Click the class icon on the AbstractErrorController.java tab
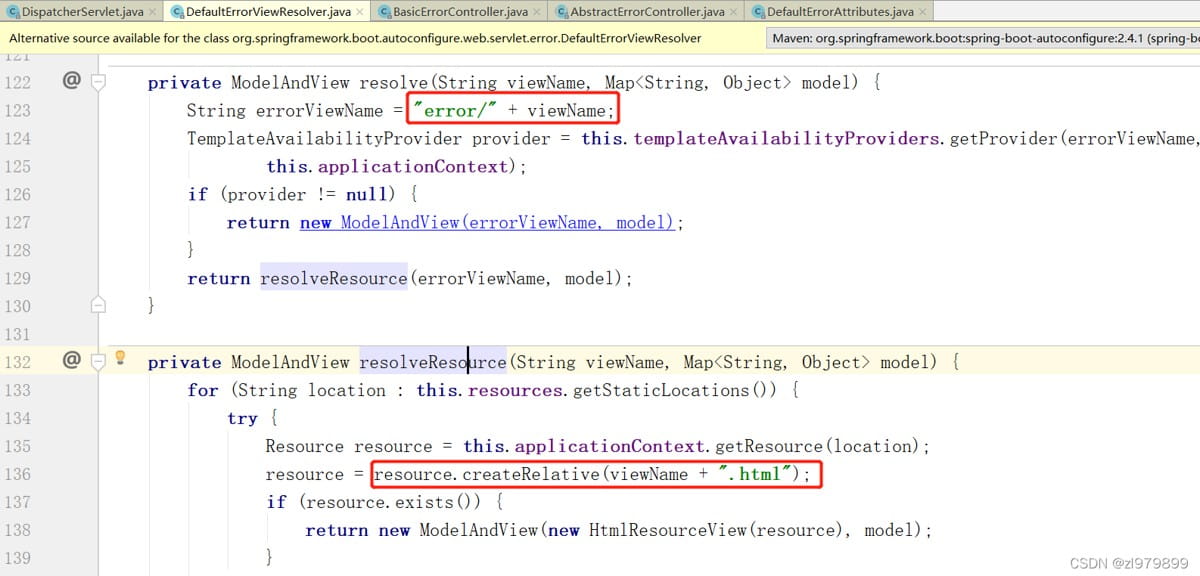The width and height of the screenshot is (1200, 576). pos(562,12)
